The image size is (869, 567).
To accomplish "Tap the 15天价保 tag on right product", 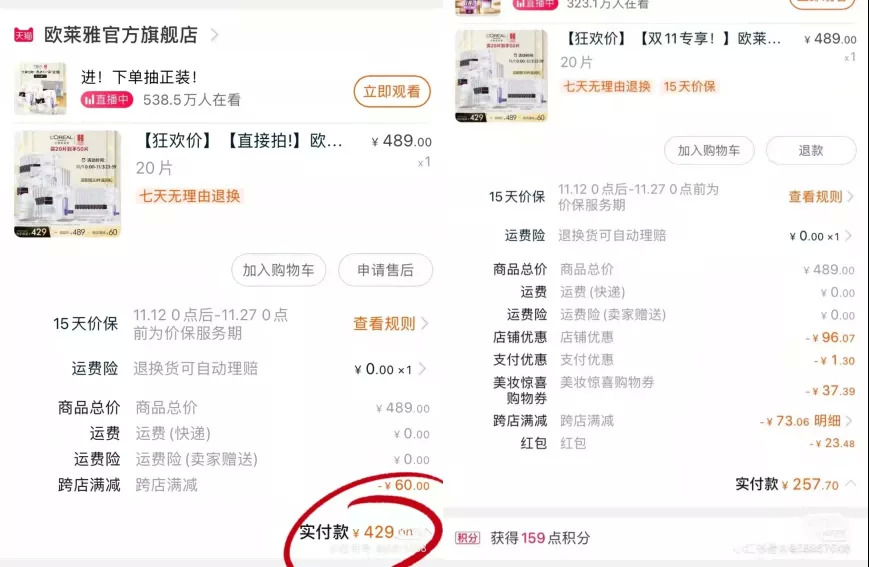I will pyautogui.click(x=689, y=86).
